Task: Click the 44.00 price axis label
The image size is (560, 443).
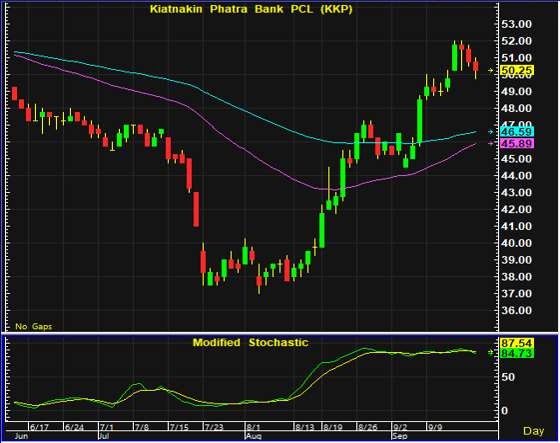Action: [x=516, y=176]
